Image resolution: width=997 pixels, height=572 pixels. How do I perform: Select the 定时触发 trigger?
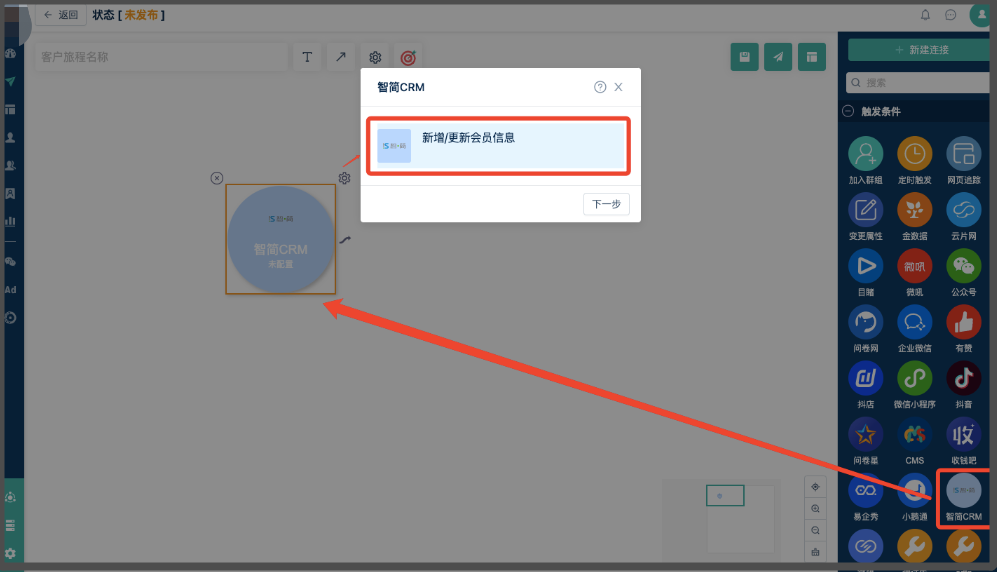[914, 161]
